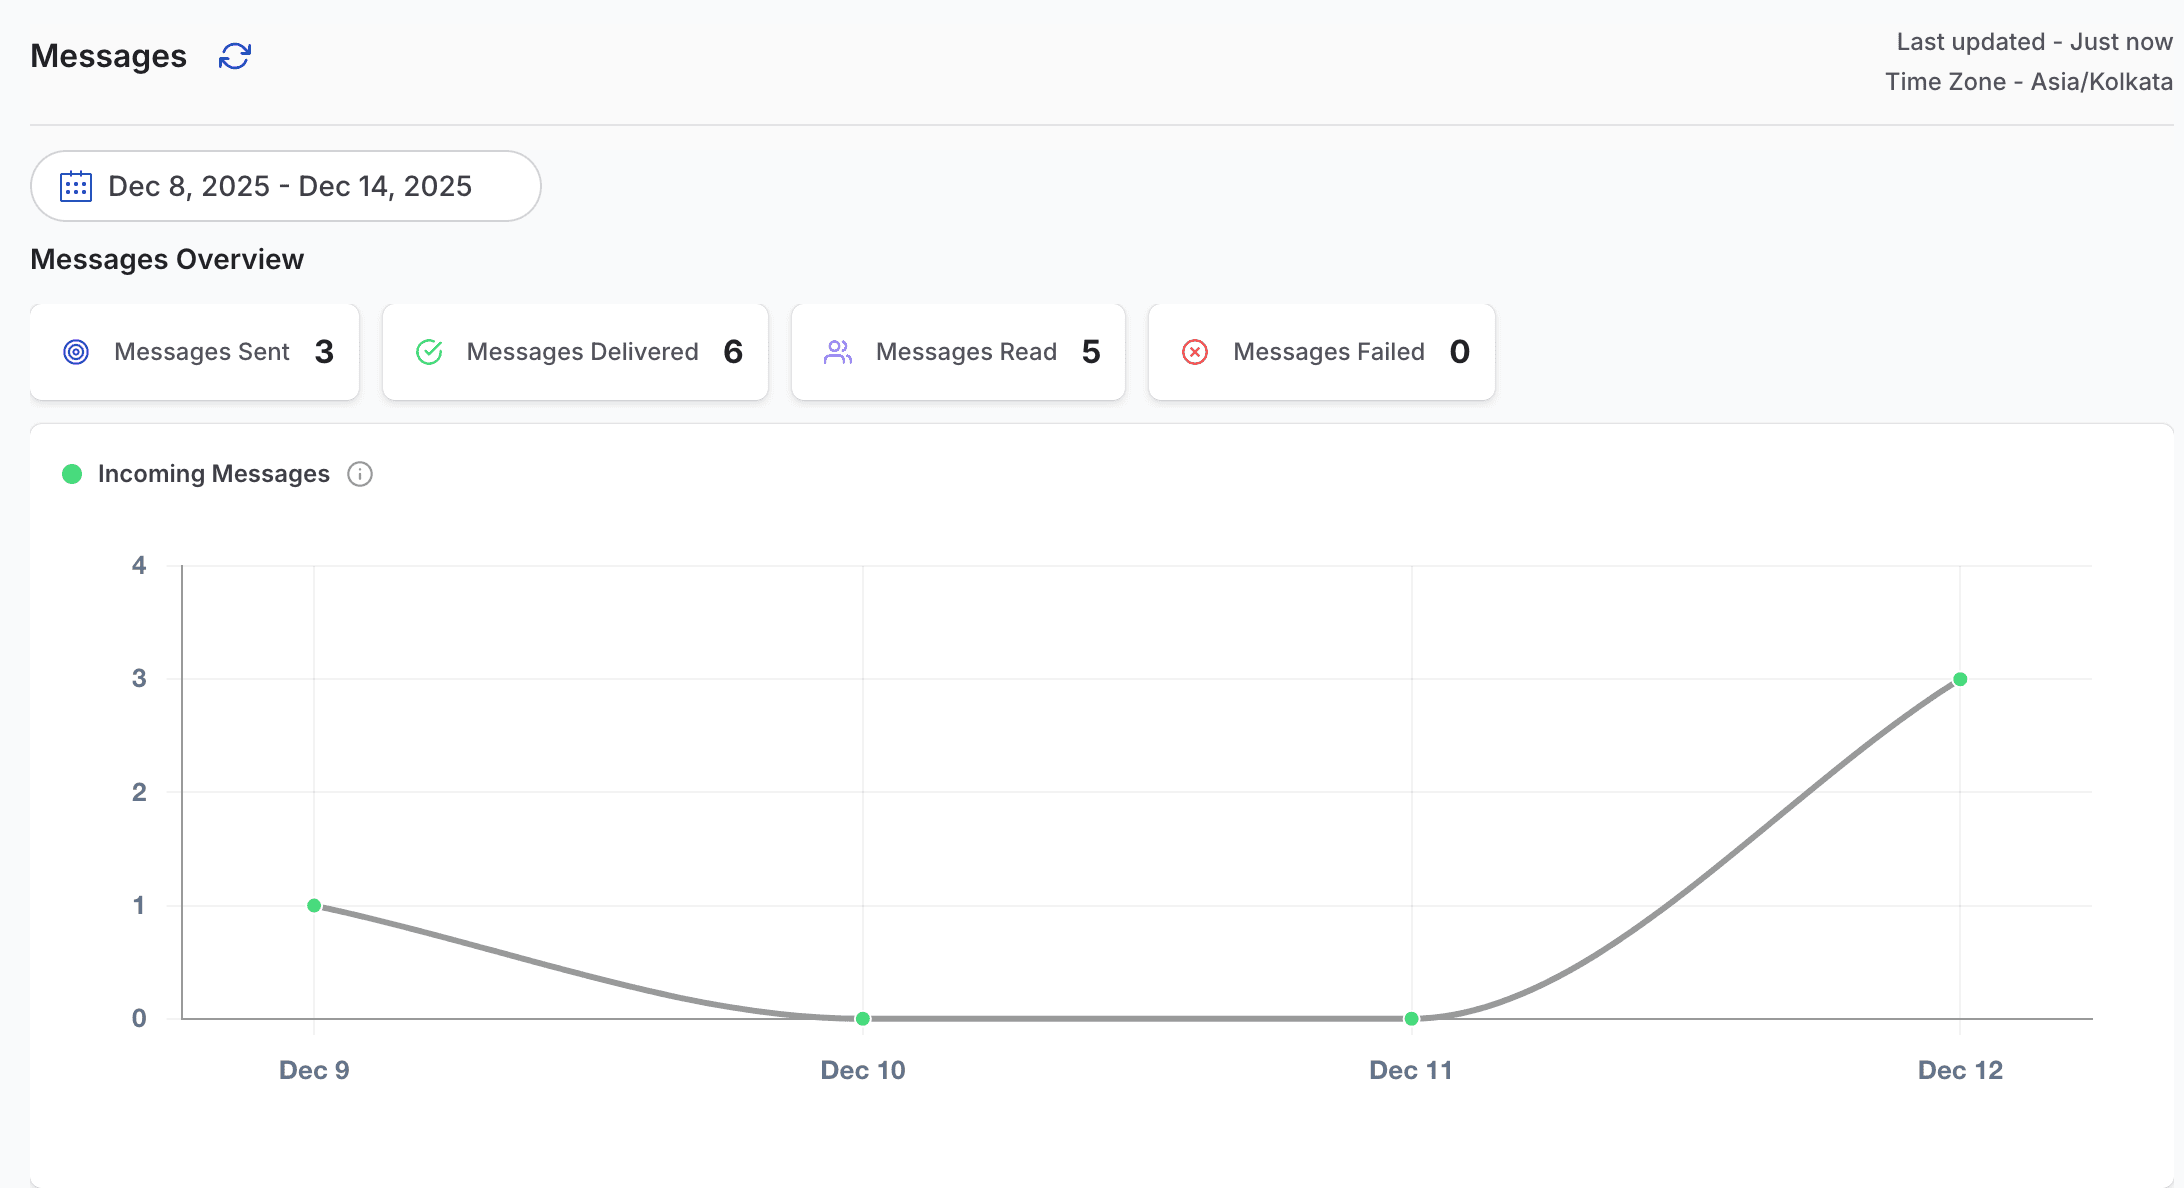The width and height of the screenshot is (2184, 1188).
Task: Select the target icon on Messages Sent card
Action: [x=75, y=352]
